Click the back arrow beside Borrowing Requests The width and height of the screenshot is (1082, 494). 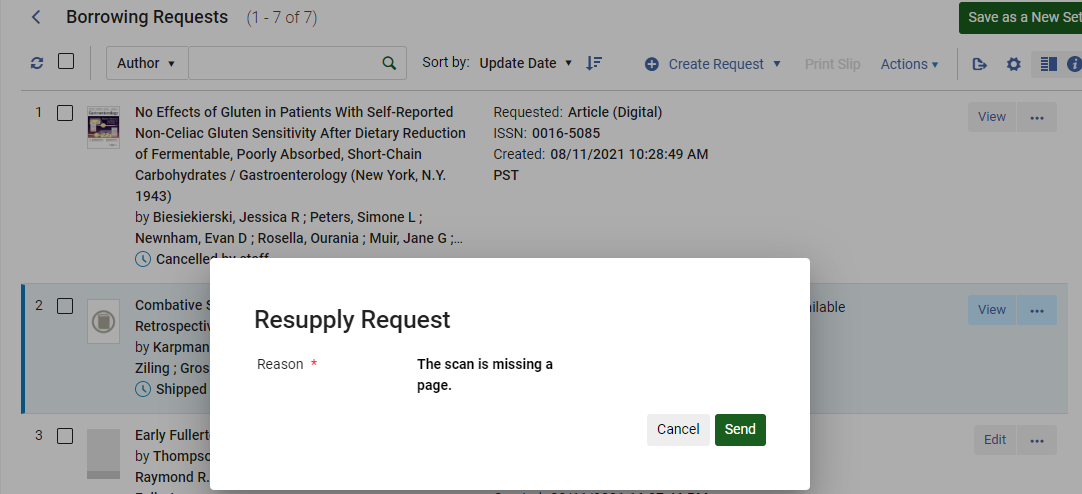point(37,17)
